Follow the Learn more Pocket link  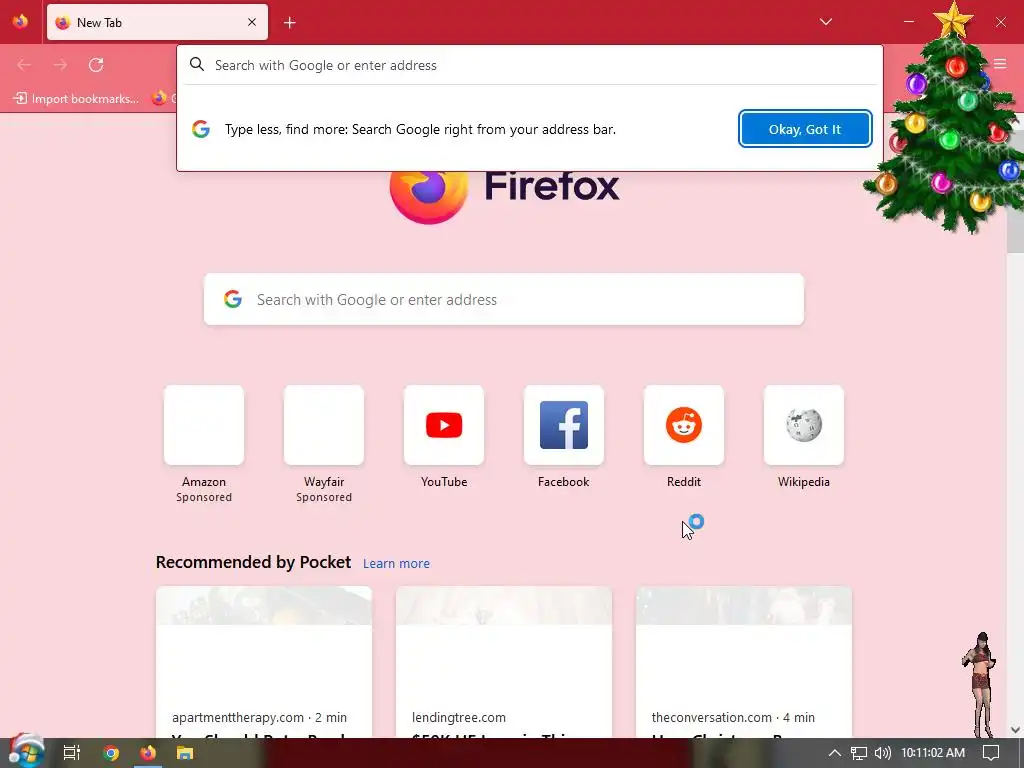click(396, 564)
